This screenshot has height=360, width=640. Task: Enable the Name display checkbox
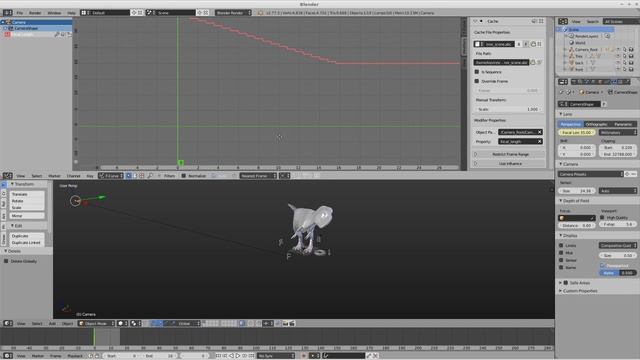[561, 268]
